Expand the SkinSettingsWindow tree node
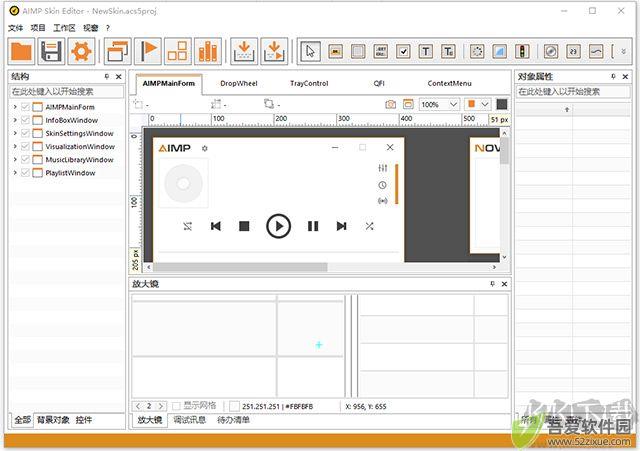 pyautogui.click(x=15, y=133)
